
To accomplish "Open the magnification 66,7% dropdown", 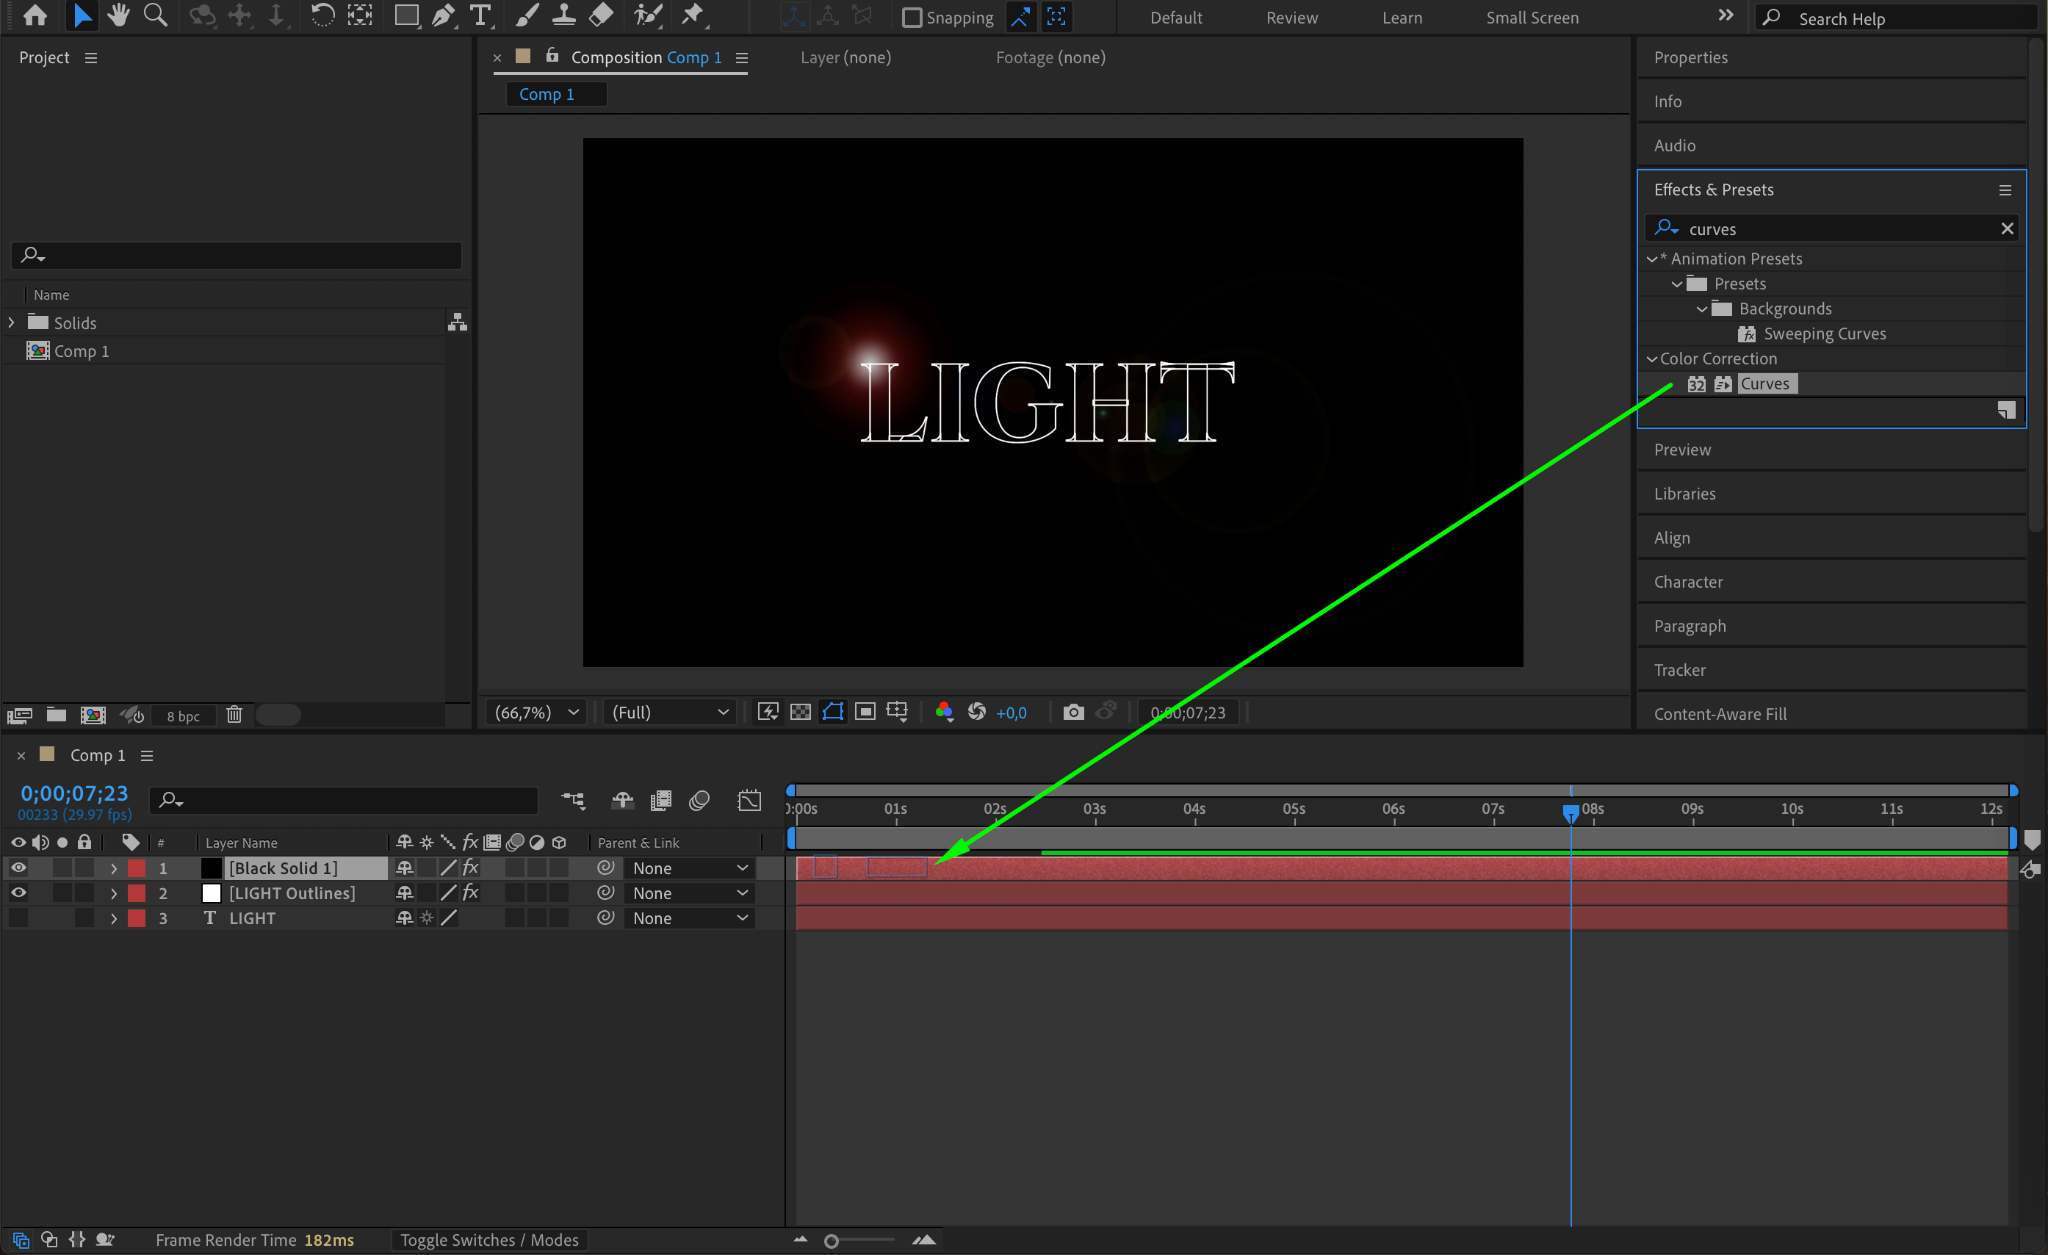I will (537, 712).
